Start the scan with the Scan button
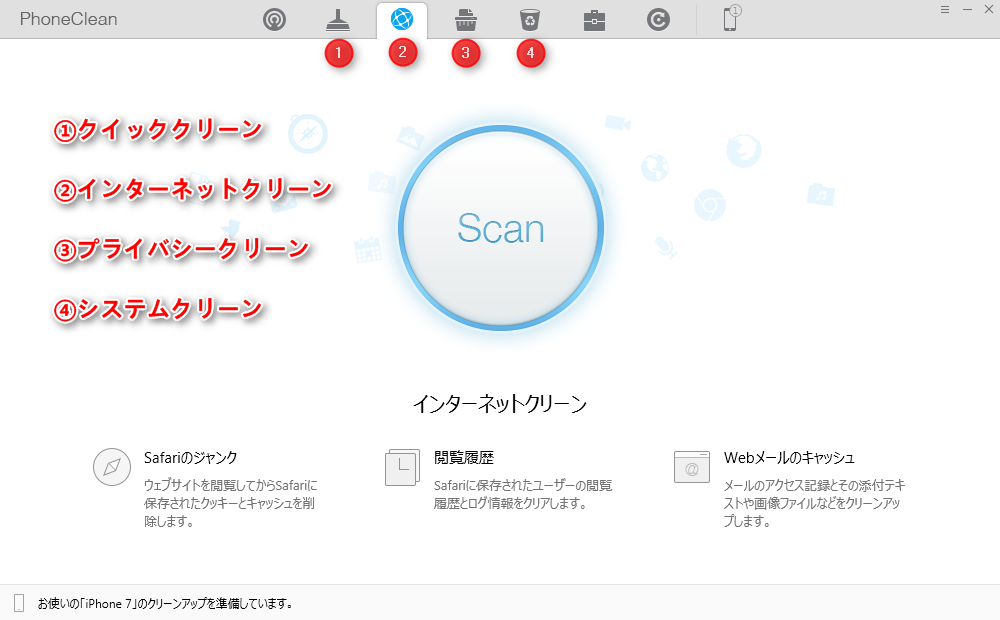 (501, 228)
